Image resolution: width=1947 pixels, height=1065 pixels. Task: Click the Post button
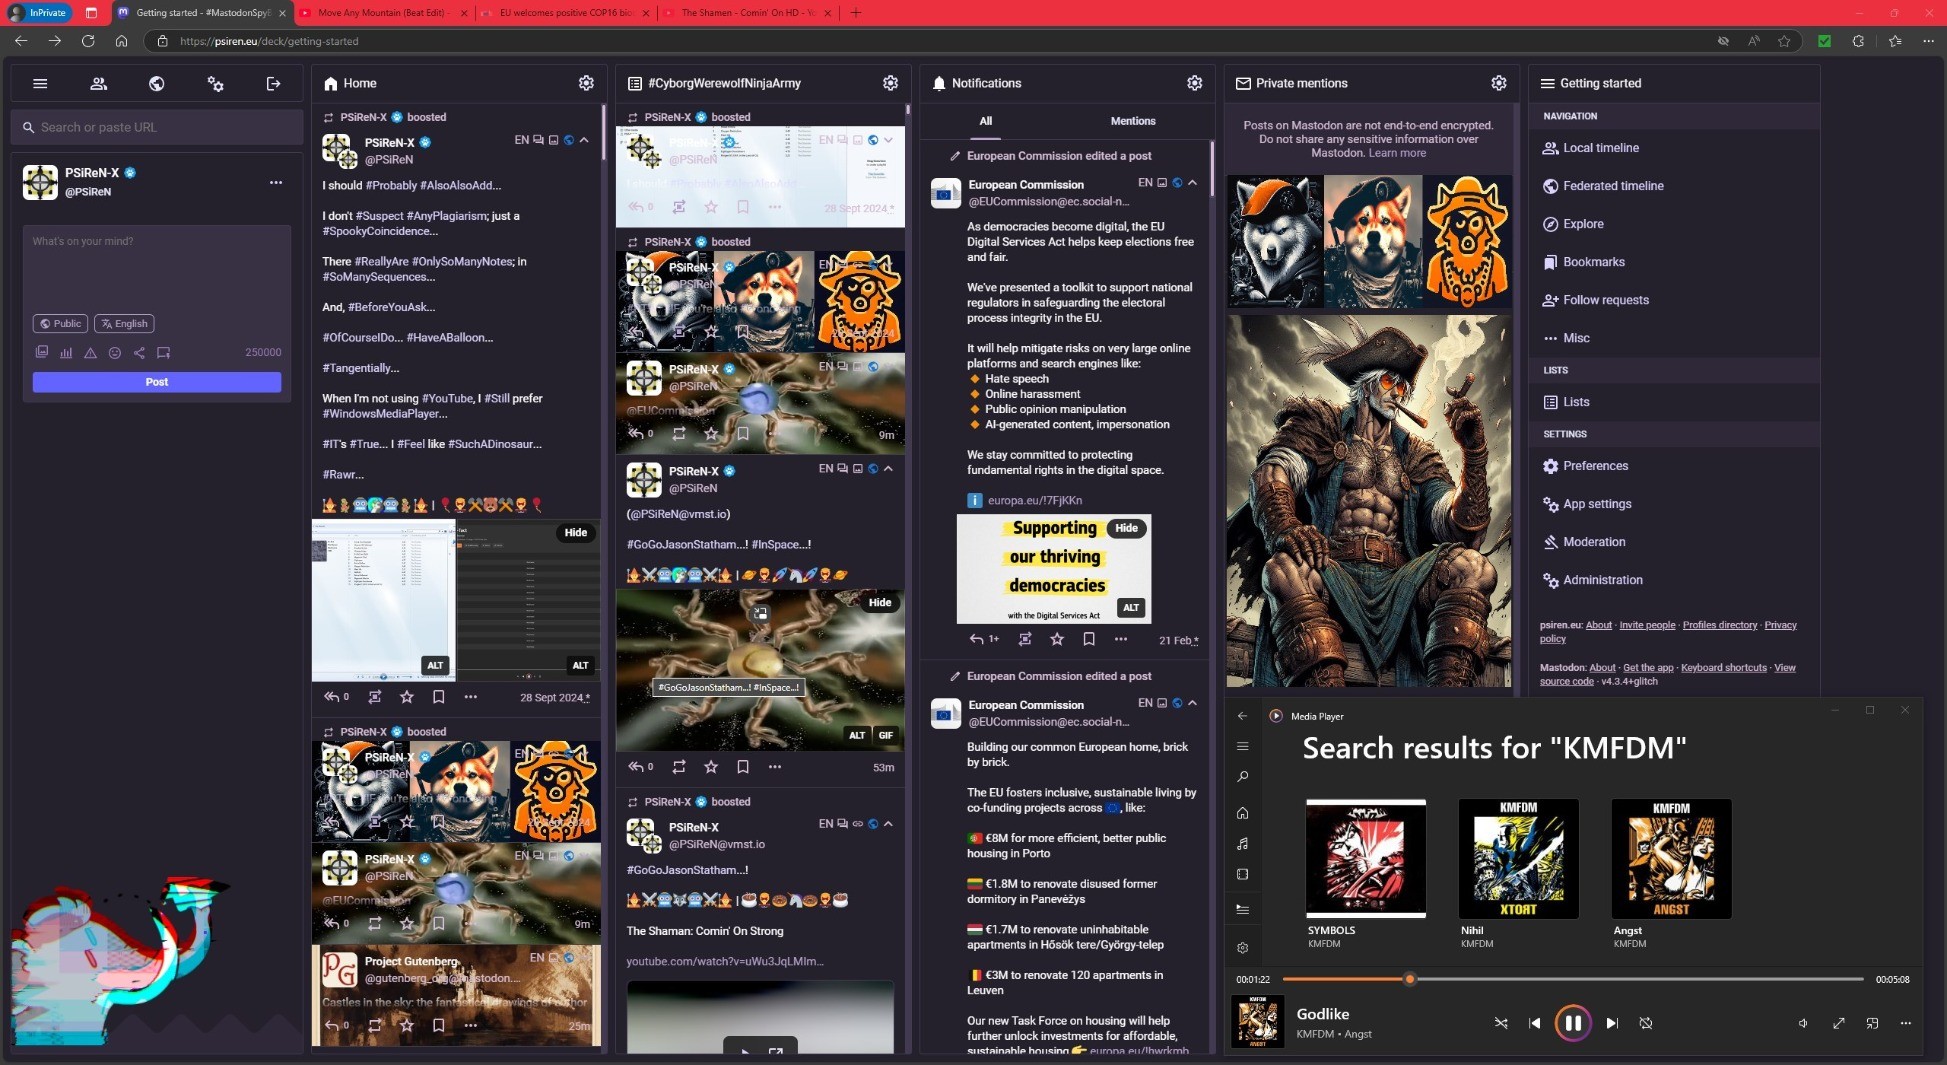pos(157,382)
